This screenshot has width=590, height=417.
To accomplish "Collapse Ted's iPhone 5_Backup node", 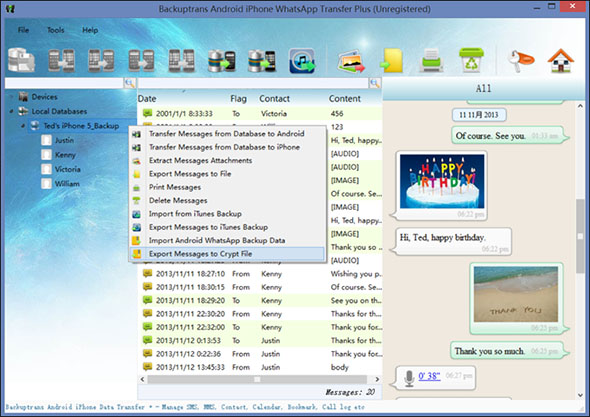I will [x=23, y=126].
